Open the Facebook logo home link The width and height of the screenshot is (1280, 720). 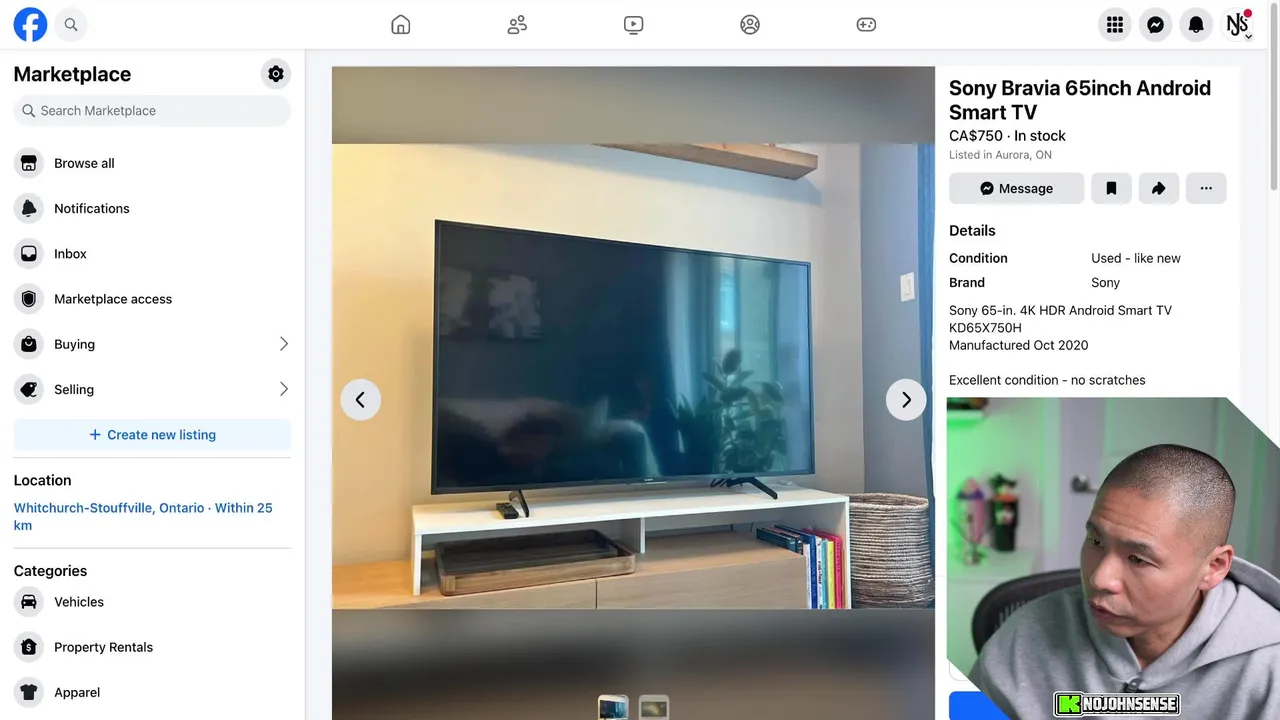tap(30, 25)
